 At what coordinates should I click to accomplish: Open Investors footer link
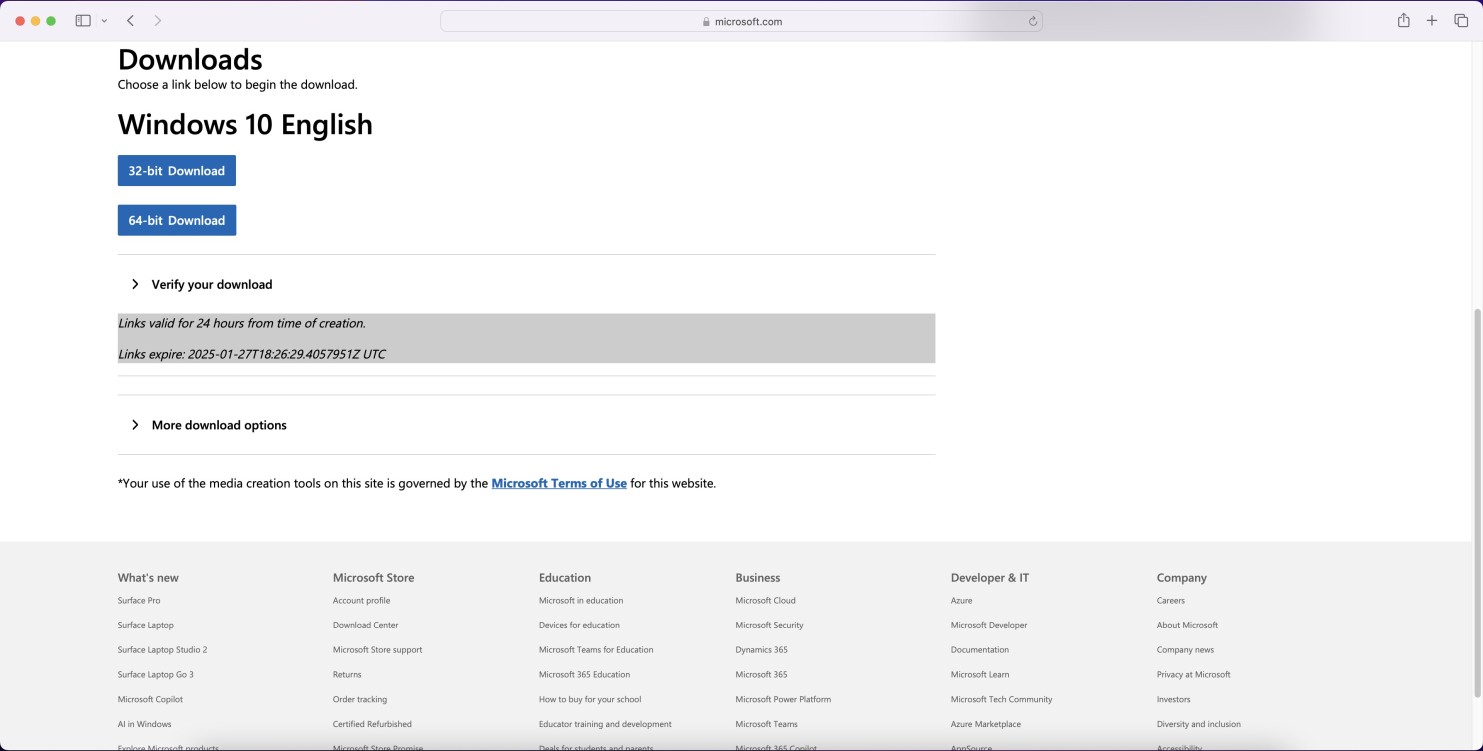click(x=1174, y=699)
